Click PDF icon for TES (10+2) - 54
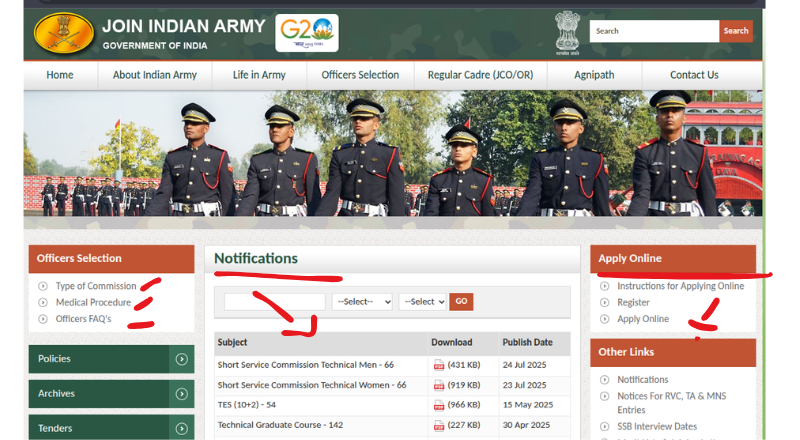Image resolution: width=800 pixels, height=440 pixels. (x=438, y=405)
